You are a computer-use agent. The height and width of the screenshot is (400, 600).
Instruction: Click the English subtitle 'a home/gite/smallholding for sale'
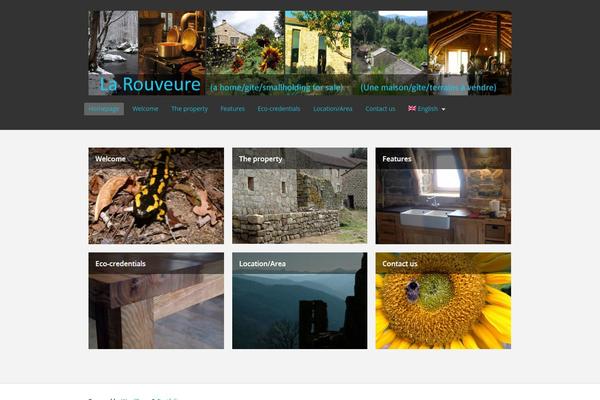[276, 88]
